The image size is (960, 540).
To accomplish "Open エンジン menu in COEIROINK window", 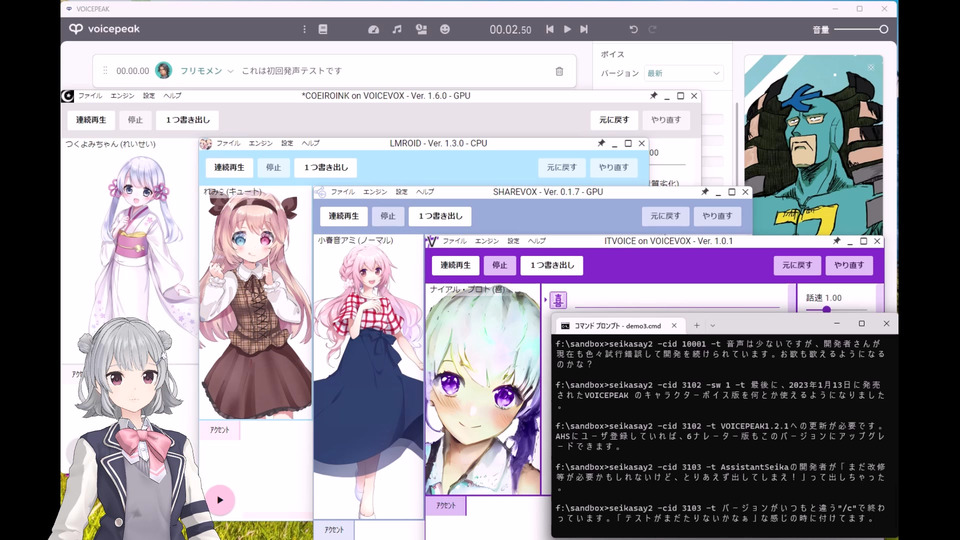I will 122,96.
